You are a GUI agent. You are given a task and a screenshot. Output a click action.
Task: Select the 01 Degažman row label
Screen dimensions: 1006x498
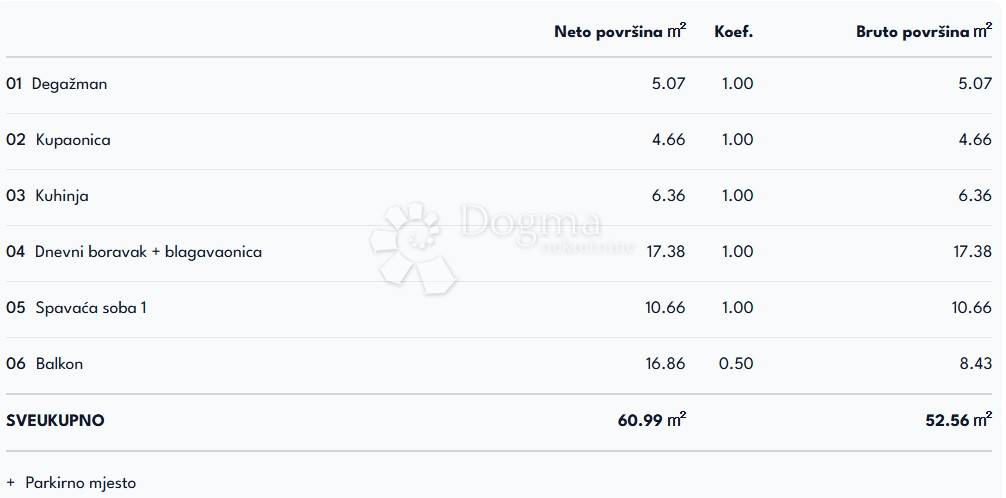(57, 84)
